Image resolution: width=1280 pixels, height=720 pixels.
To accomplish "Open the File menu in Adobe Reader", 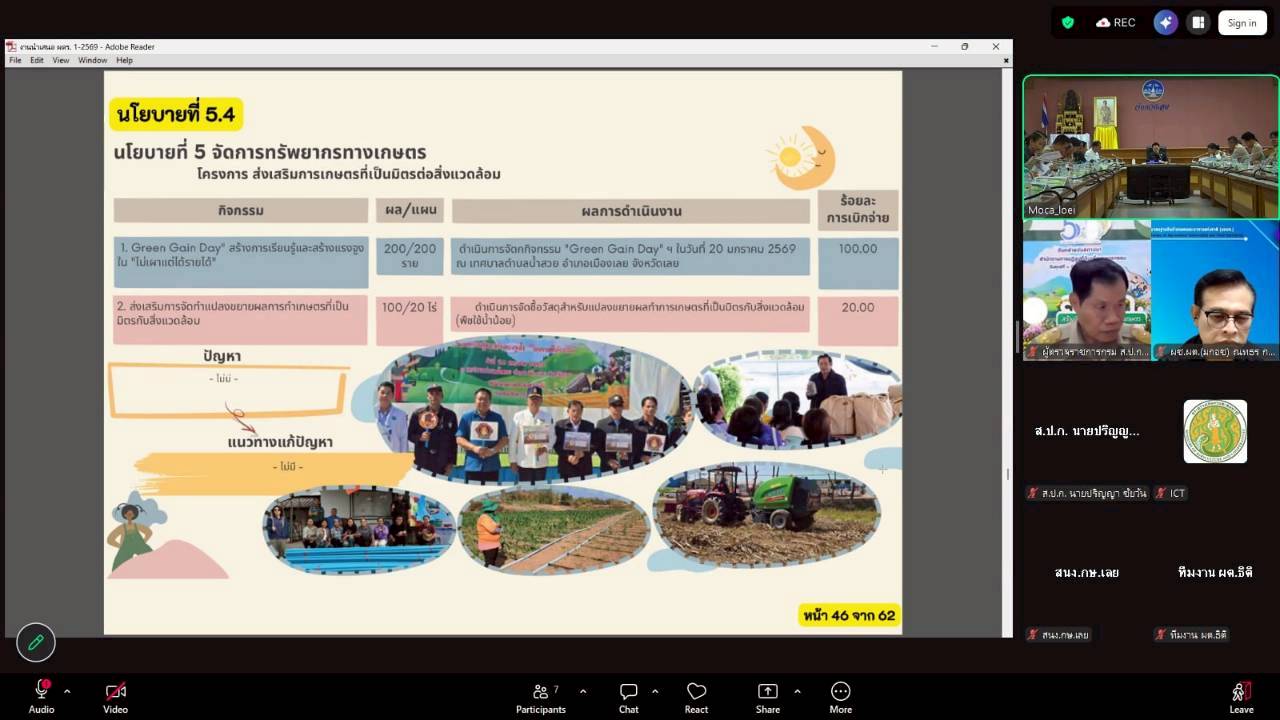I will pos(15,60).
